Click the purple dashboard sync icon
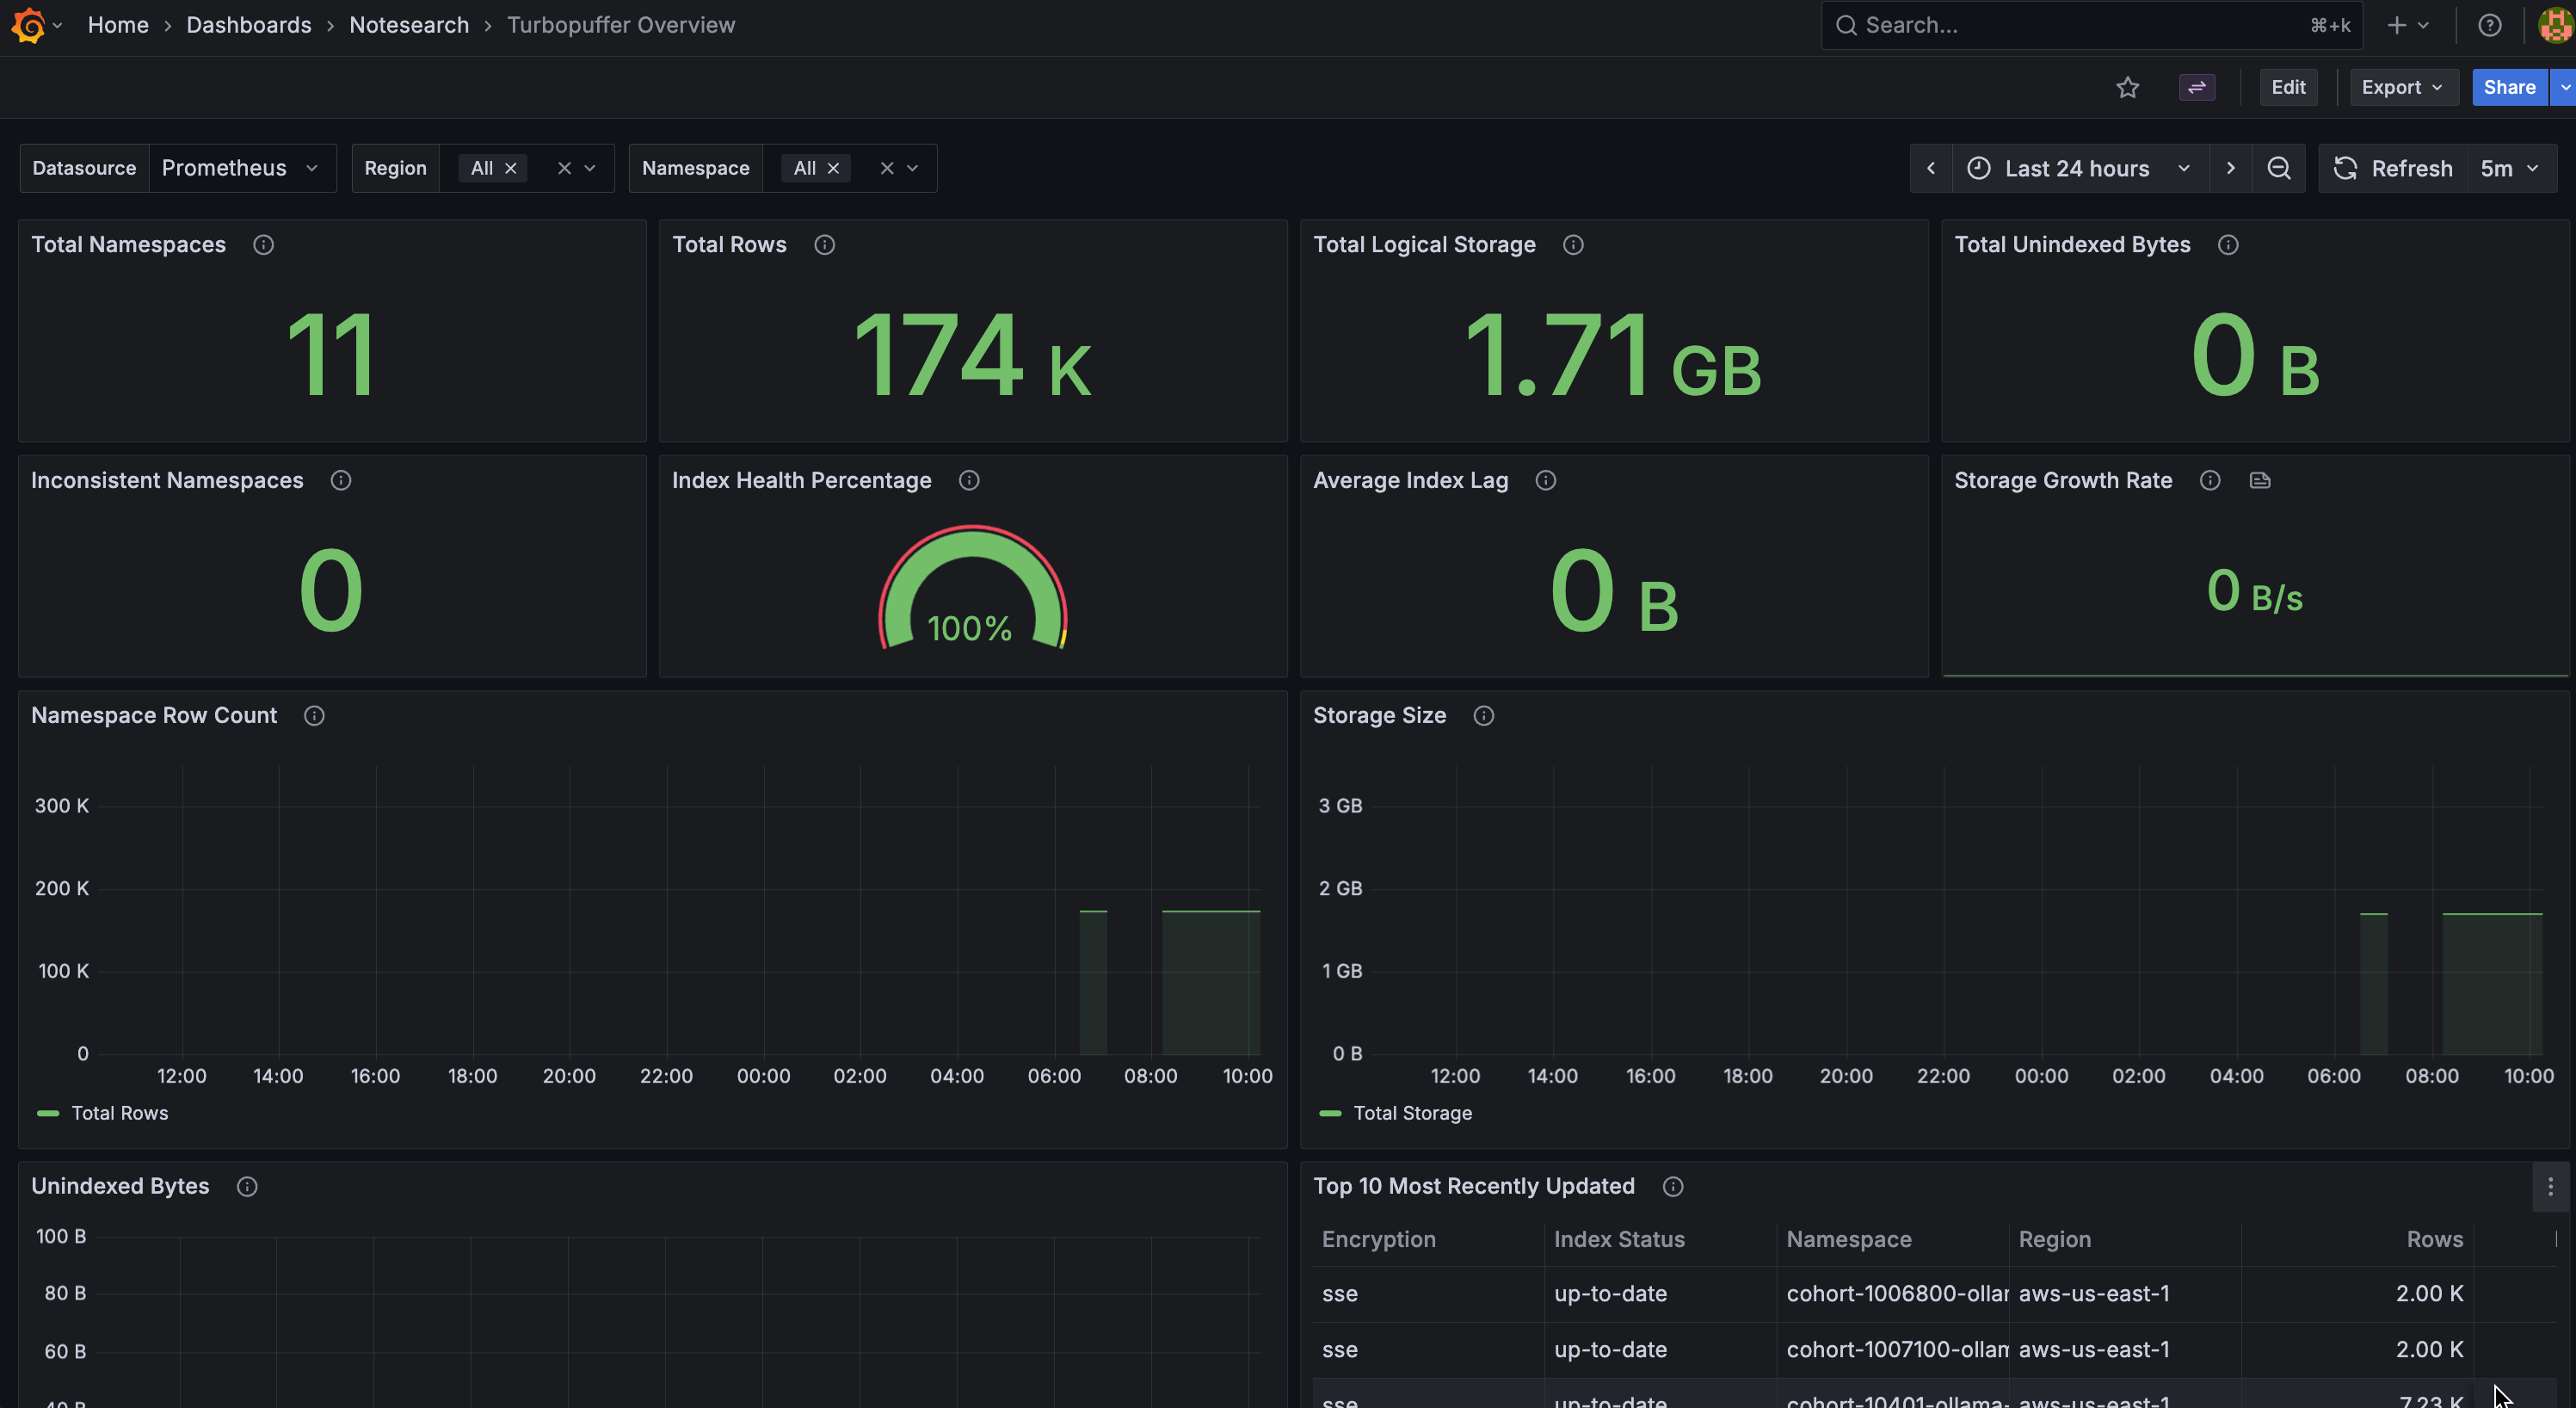2576x1408 pixels. click(2196, 87)
